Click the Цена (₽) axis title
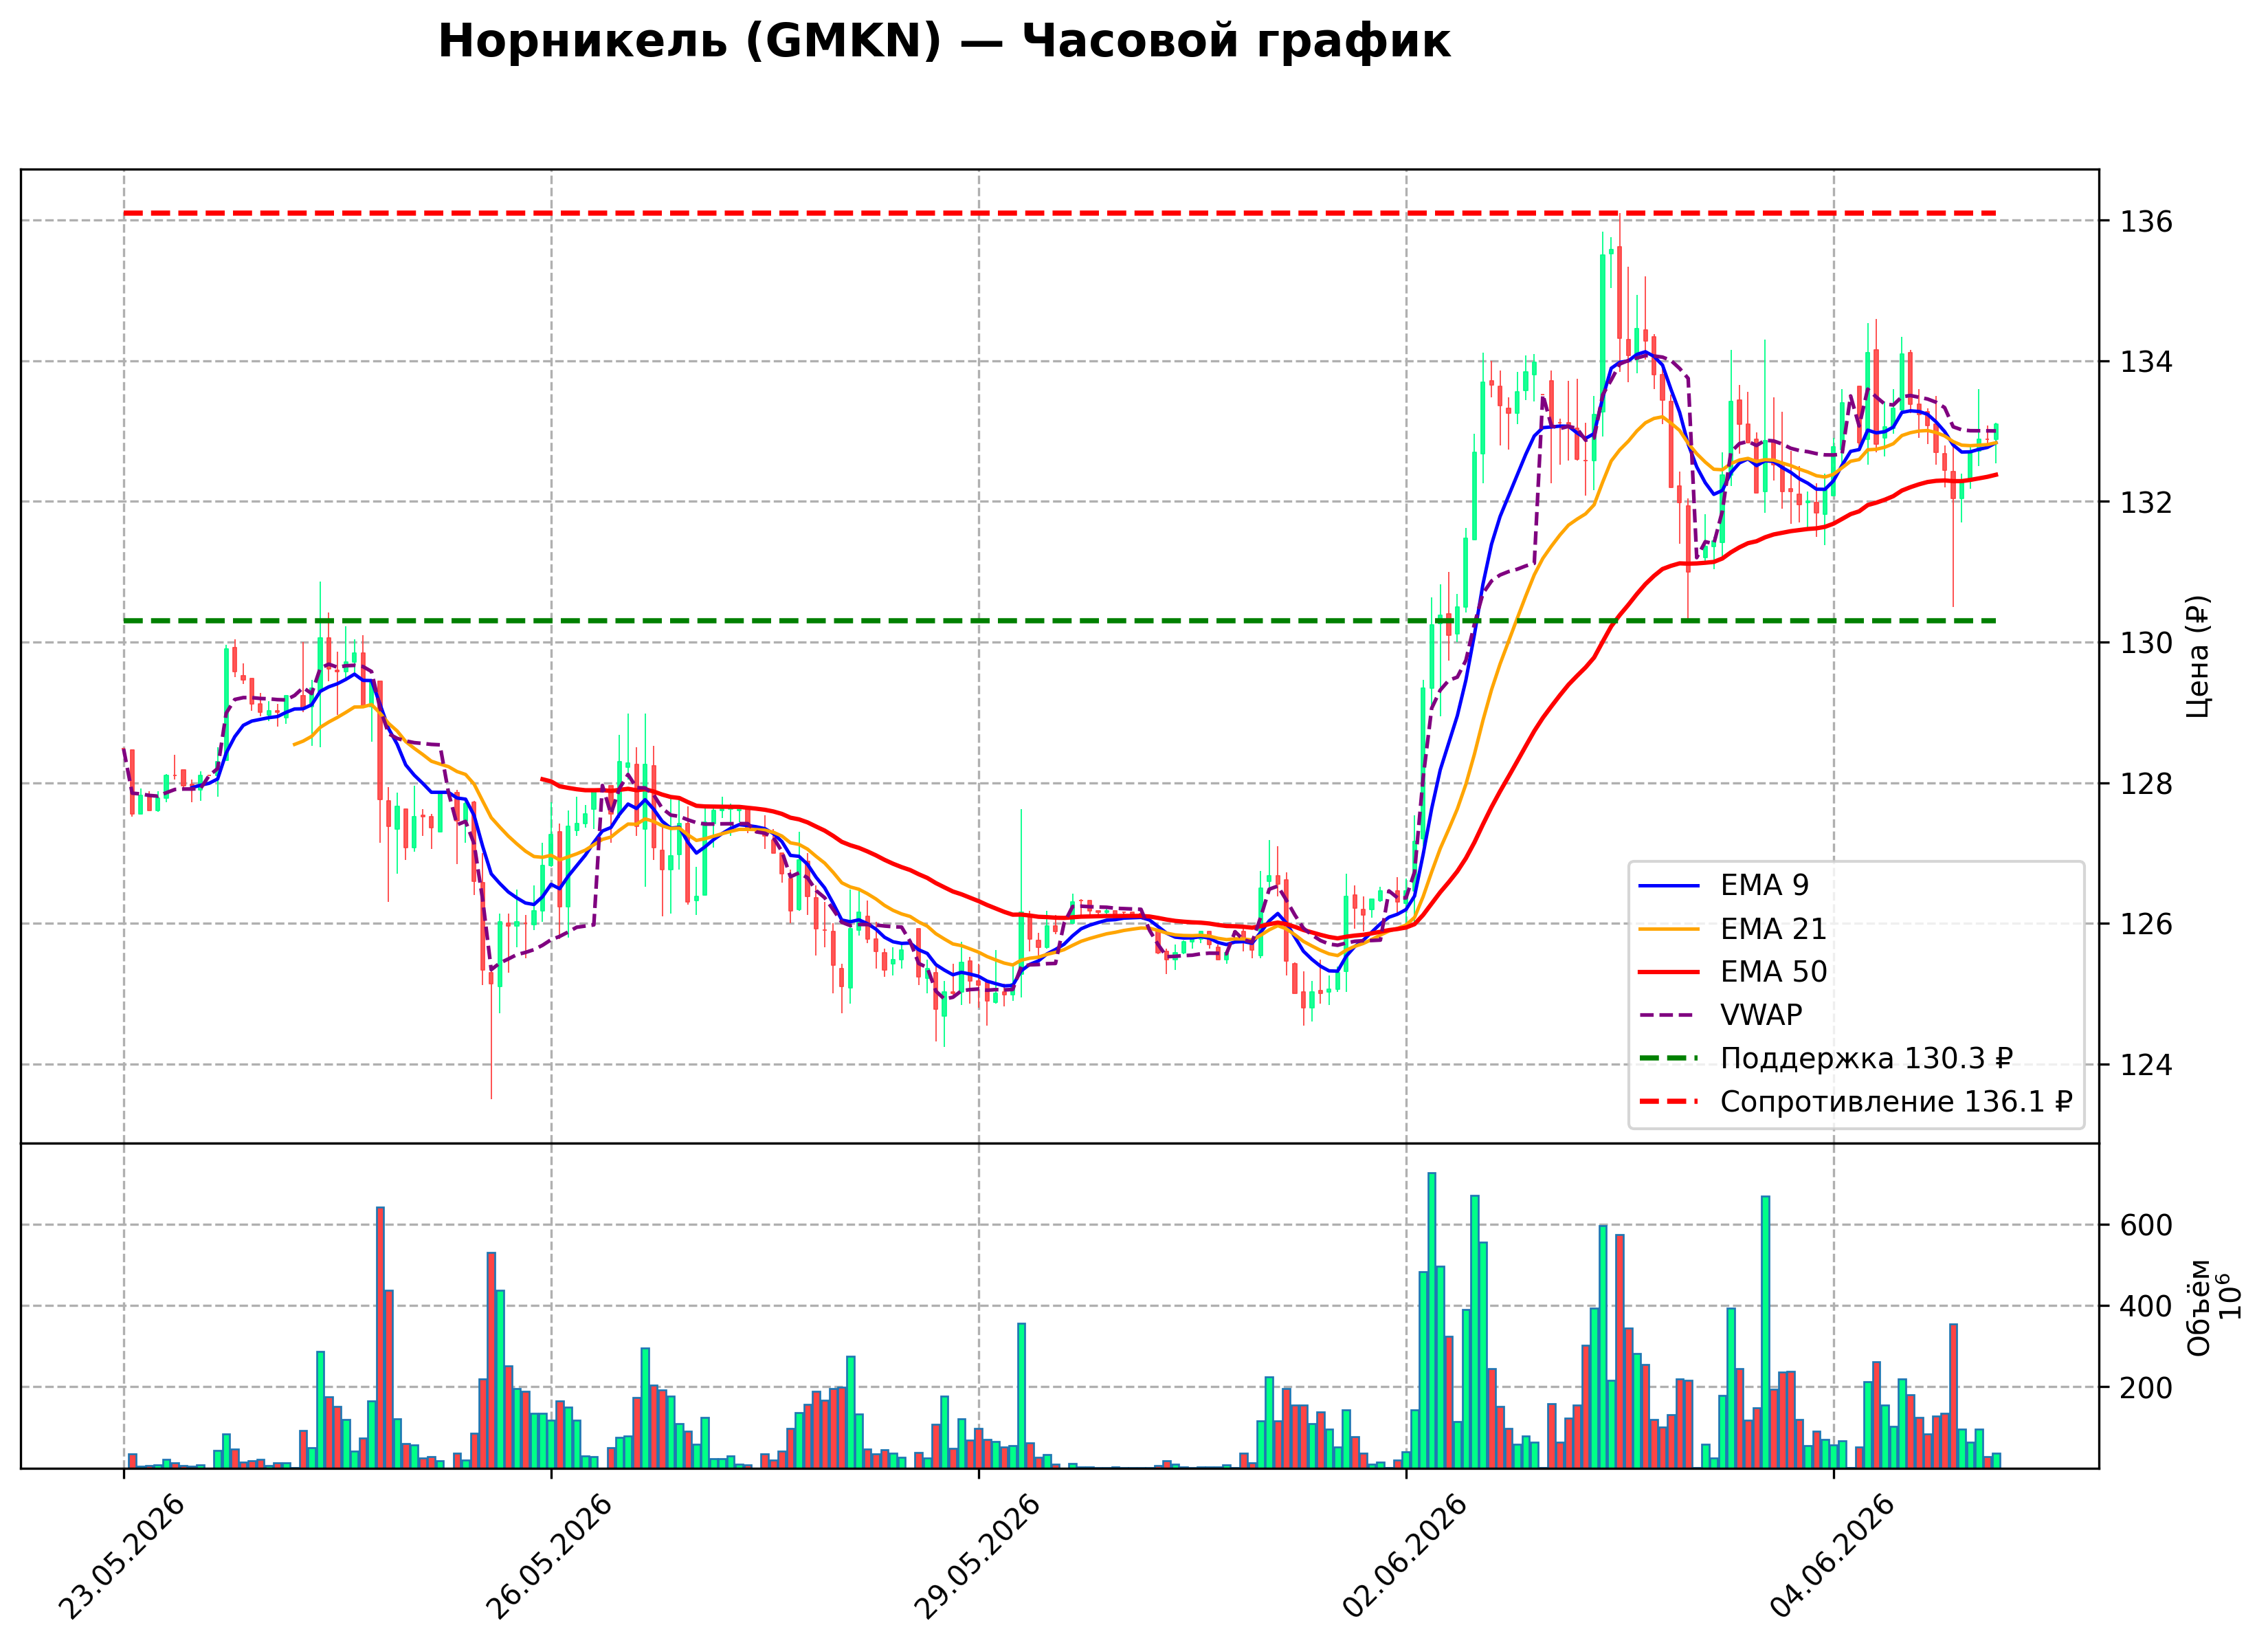2268x1645 pixels. 2198,656
